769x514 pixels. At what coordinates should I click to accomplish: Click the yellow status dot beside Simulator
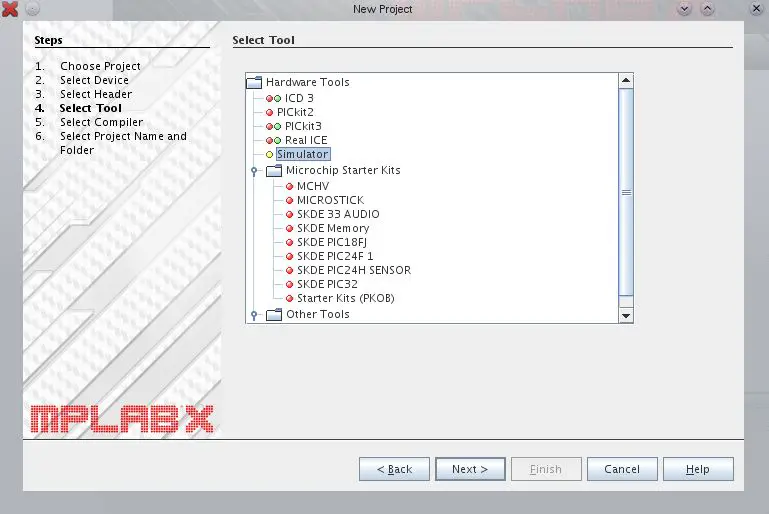coord(269,154)
